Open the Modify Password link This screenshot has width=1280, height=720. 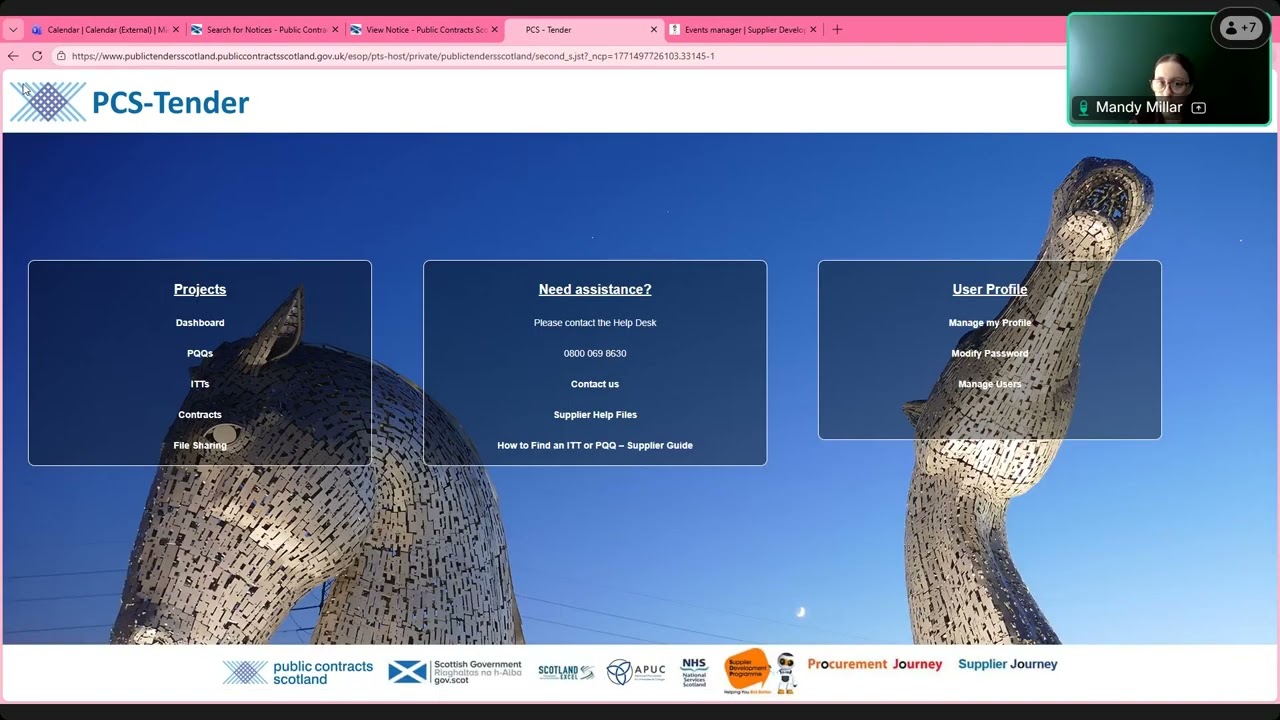pyautogui.click(x=990, y=353)
